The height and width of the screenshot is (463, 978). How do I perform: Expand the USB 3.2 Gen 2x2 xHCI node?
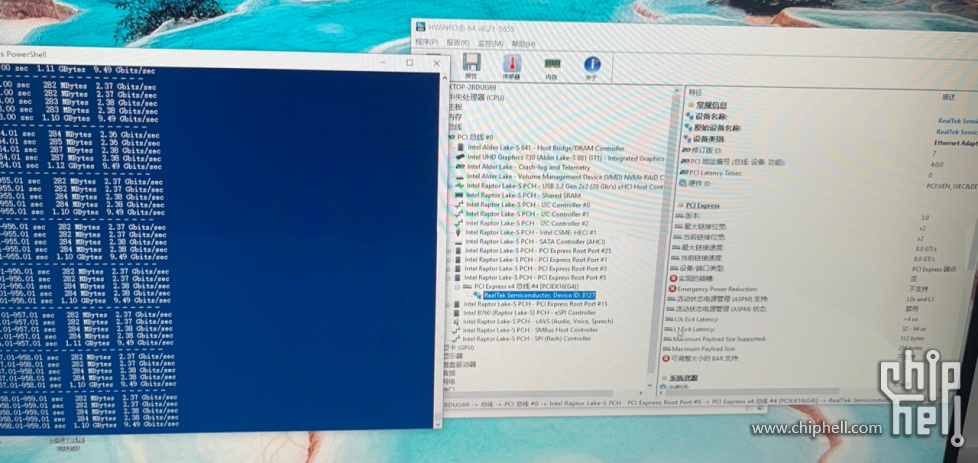pos(450,186)
